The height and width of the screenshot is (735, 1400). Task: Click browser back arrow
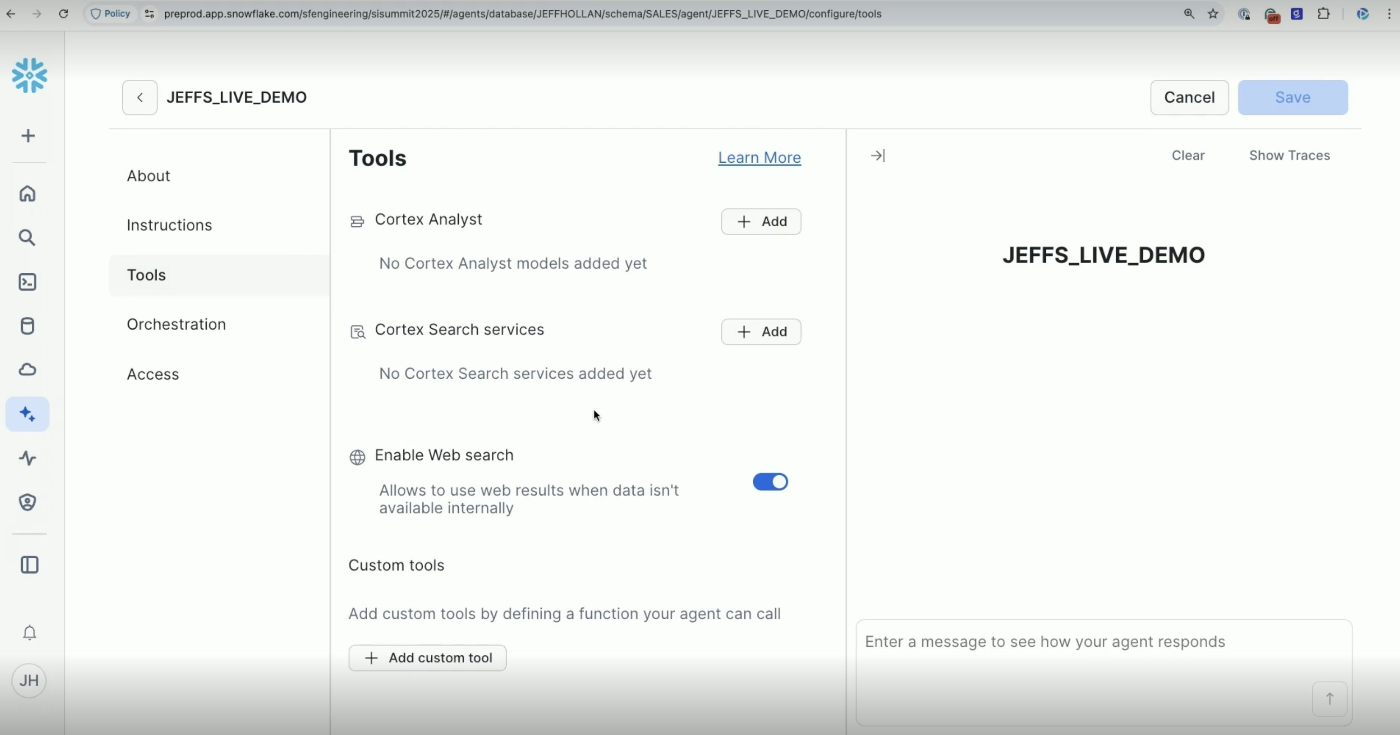pyautogui.click(x=12, y=14)
